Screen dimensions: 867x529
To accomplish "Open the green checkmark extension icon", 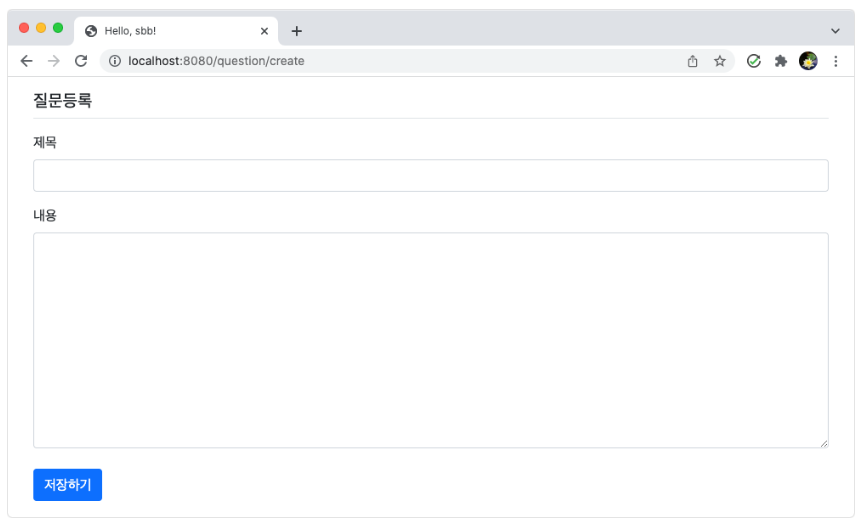I will 754,61.
